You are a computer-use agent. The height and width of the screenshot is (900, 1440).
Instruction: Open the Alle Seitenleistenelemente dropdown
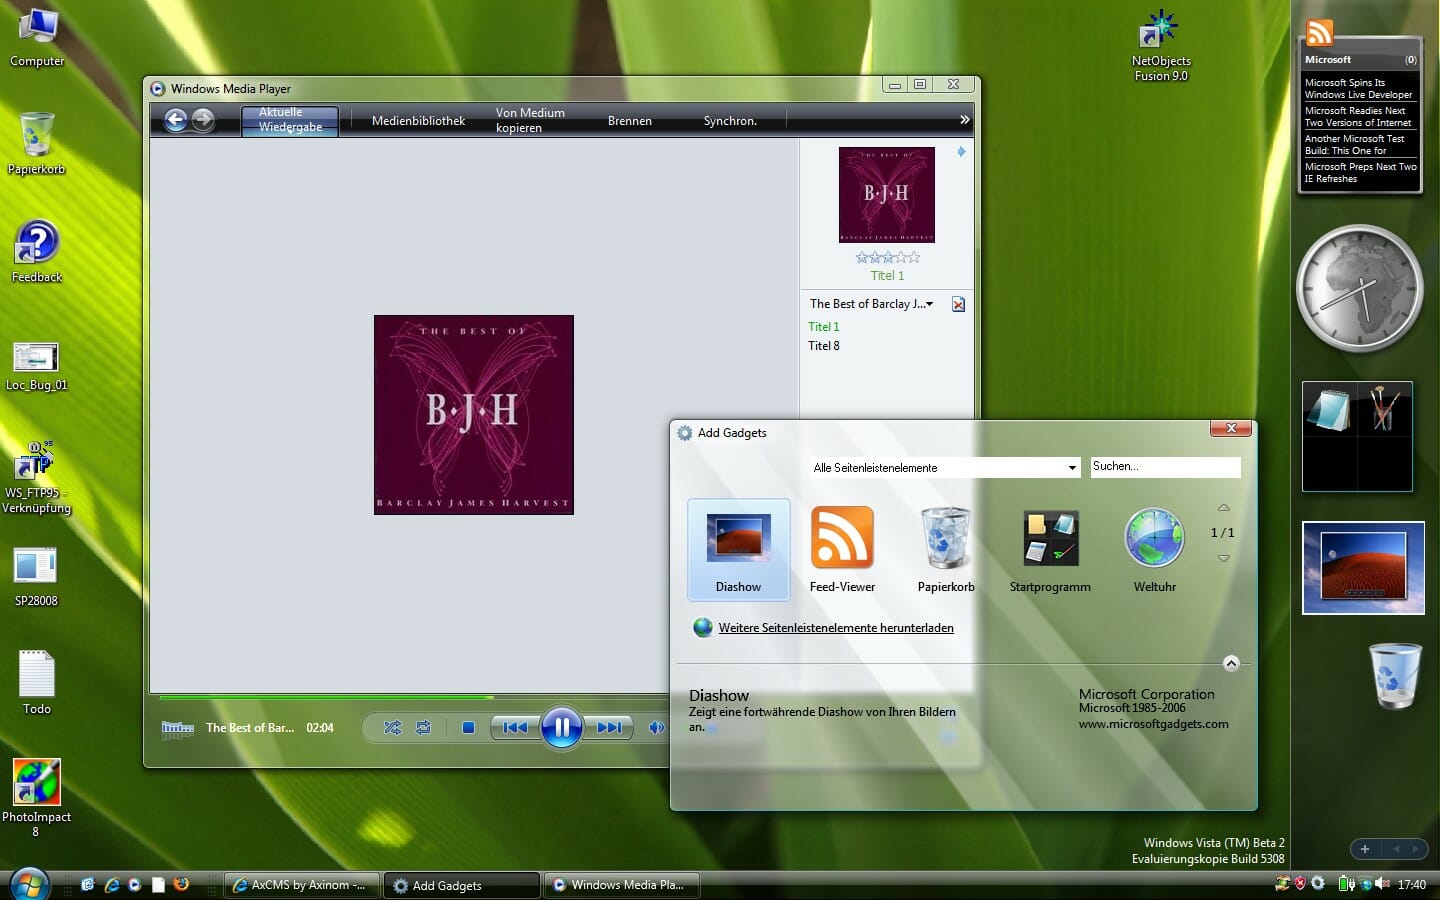tap(945, 468)
